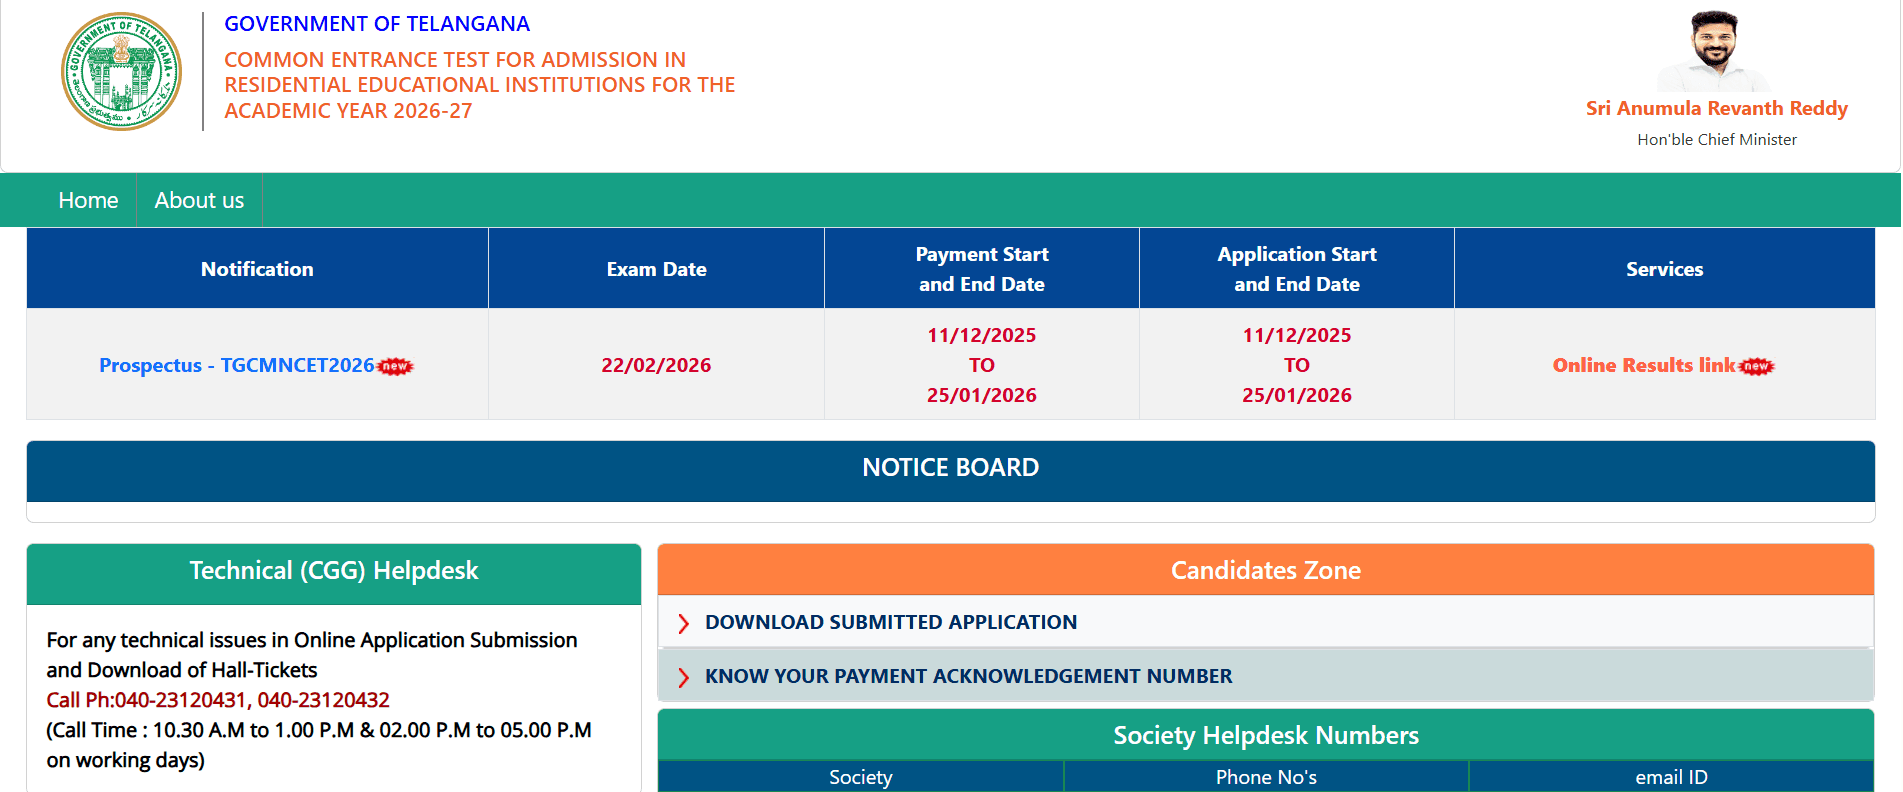Click the Services column header

coord(1664,269)
